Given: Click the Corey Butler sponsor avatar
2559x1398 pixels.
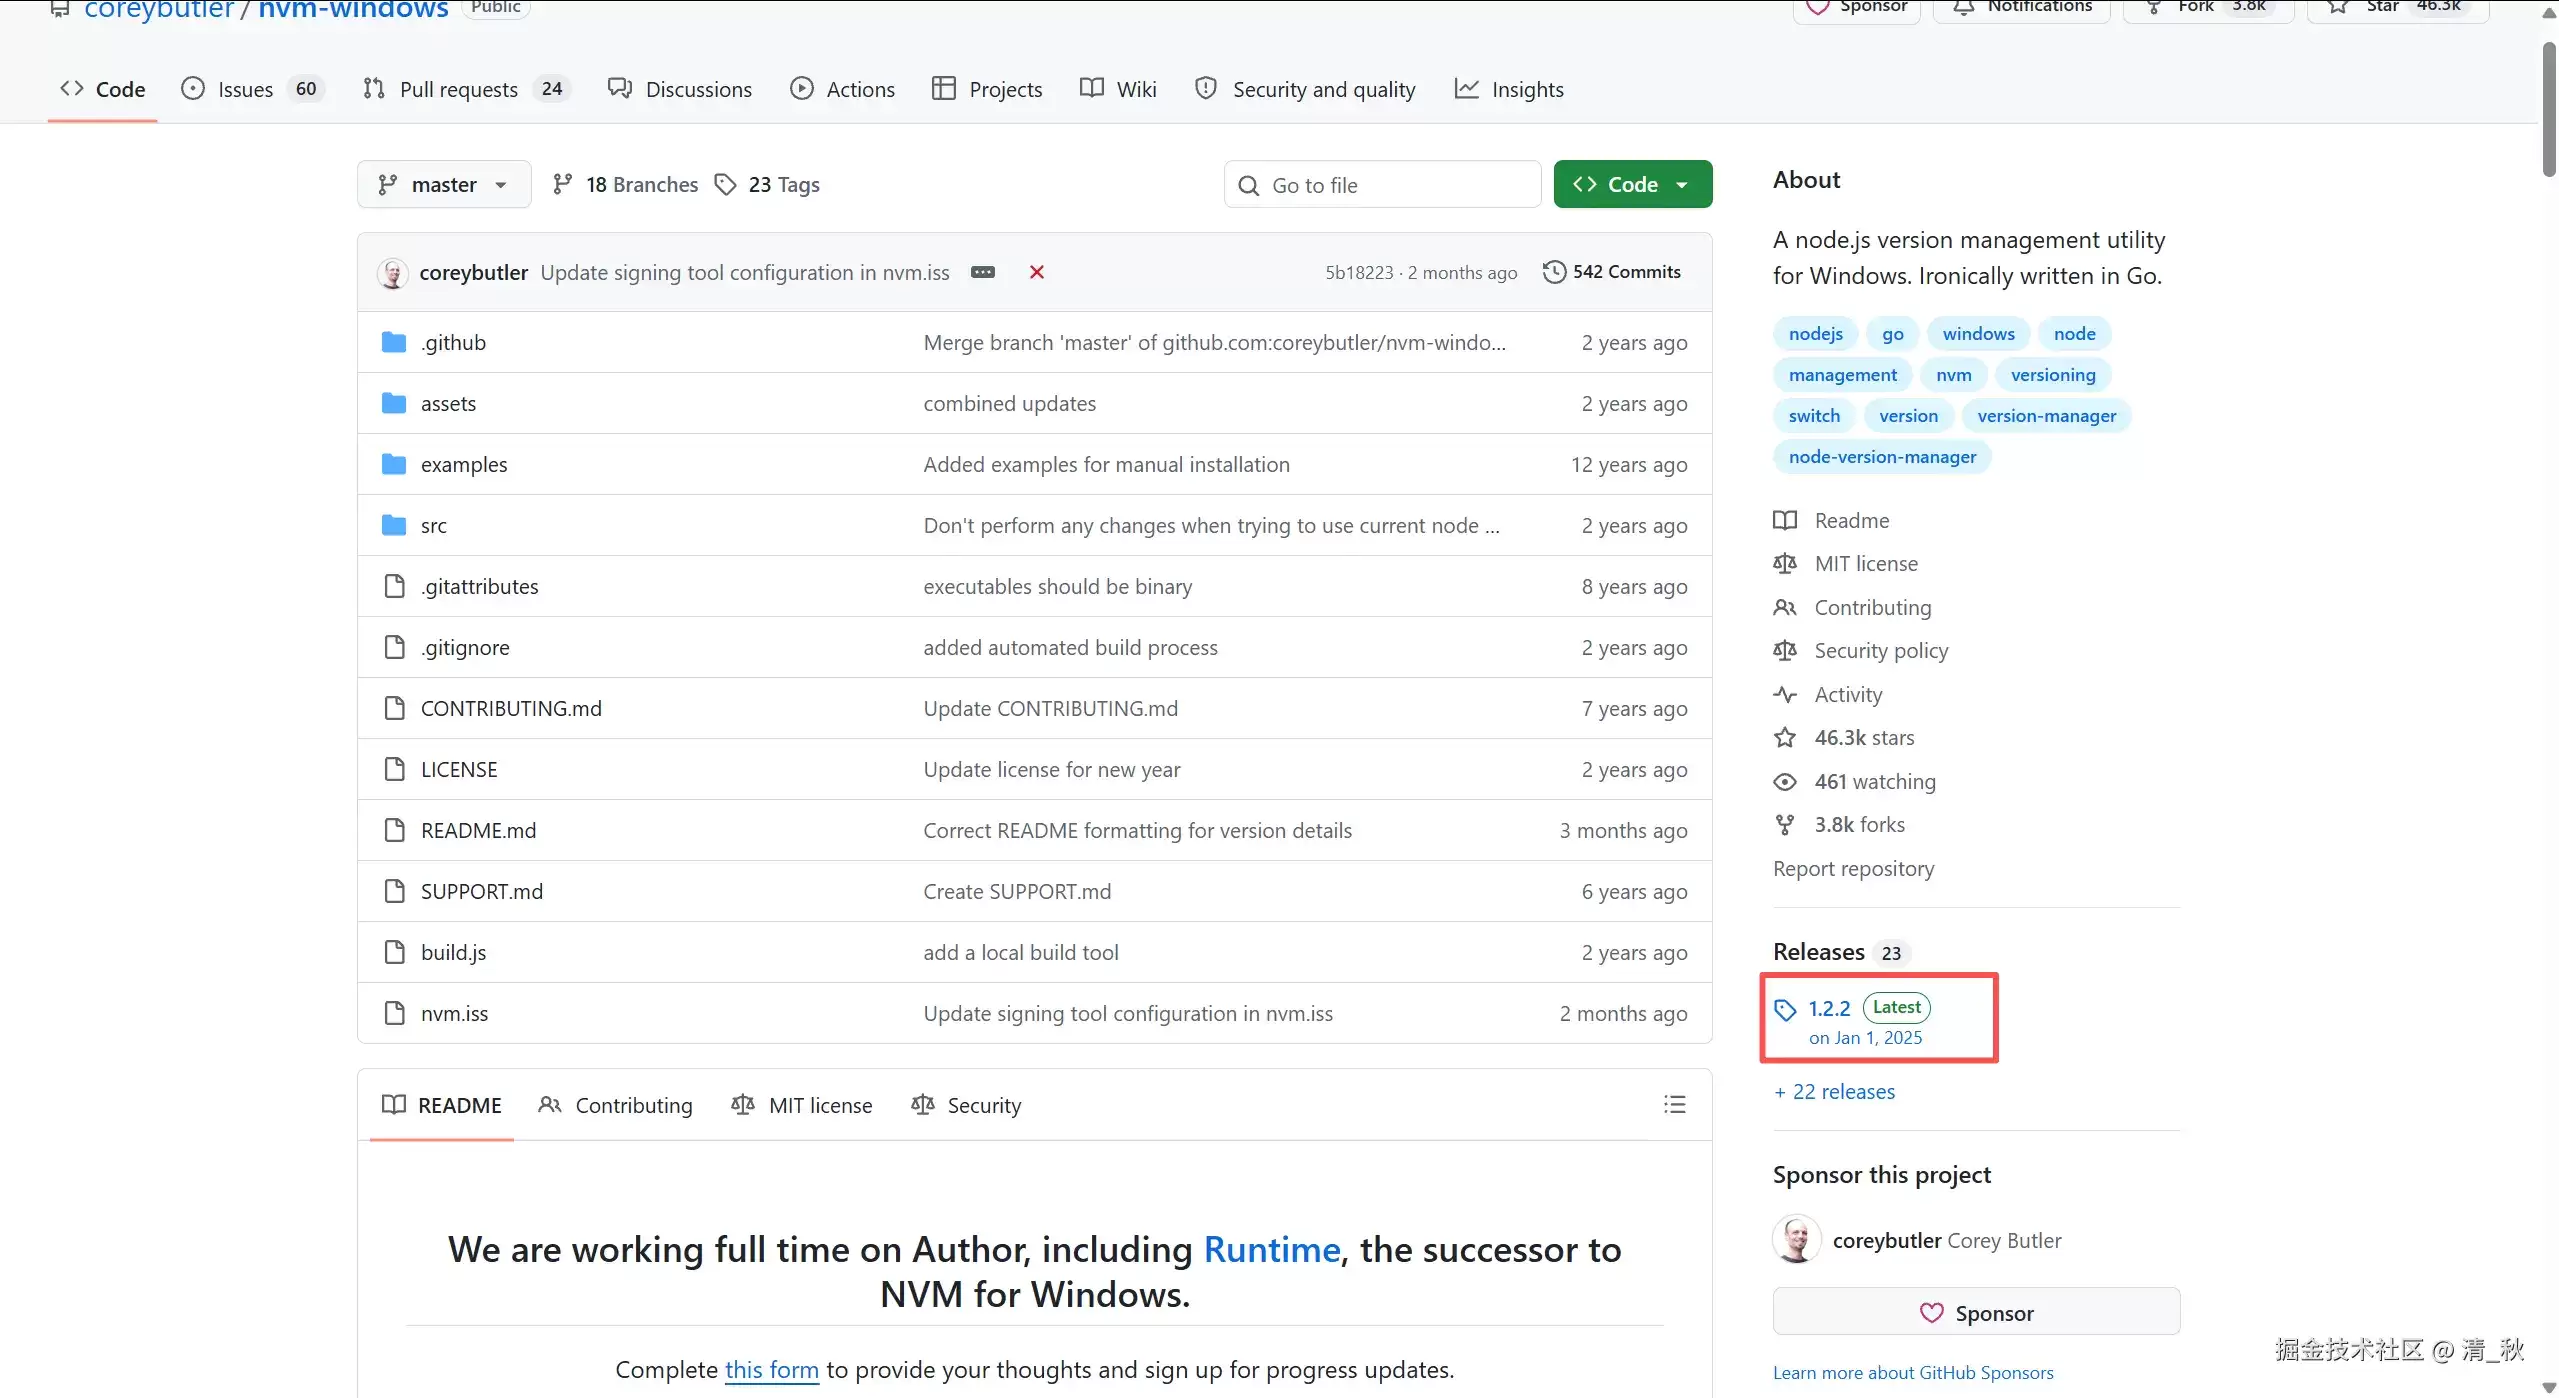Looking at the screenshot, I should [x=1797, y=1240].
